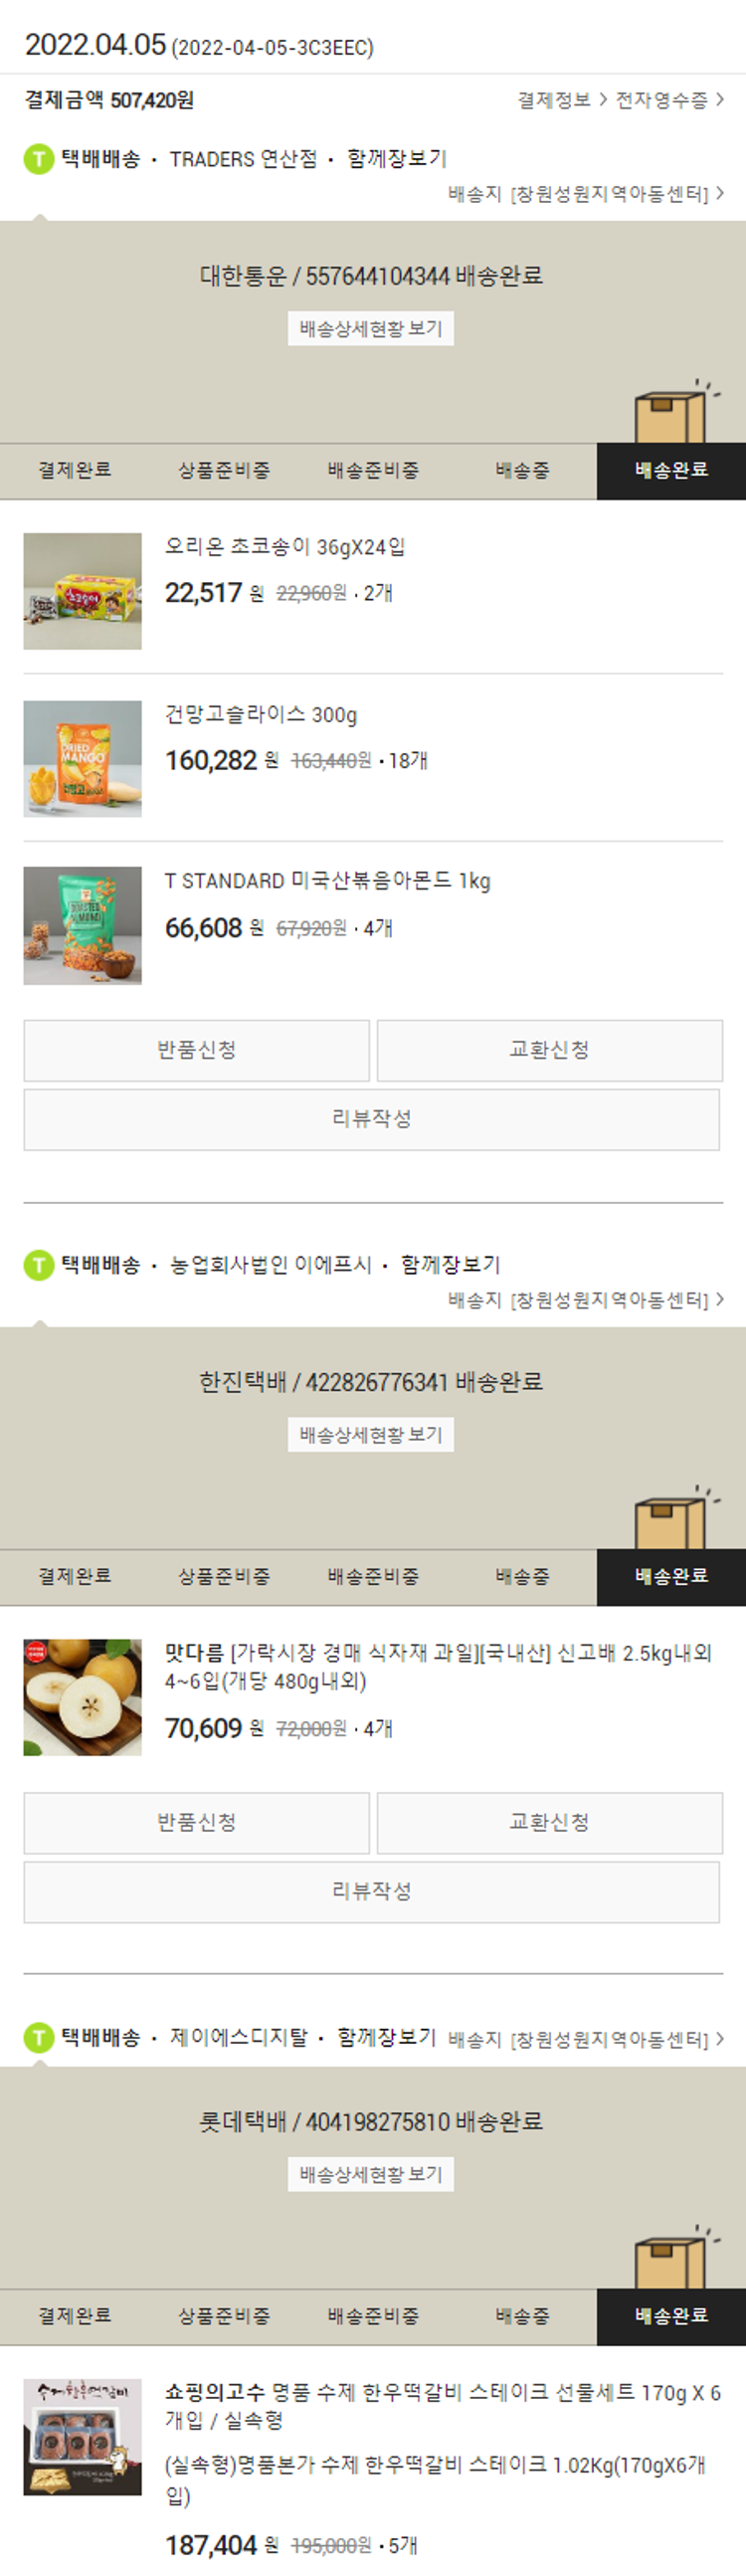Open 결제정보 payment details
746x2576 pixels.
click(x=562, y=100)
